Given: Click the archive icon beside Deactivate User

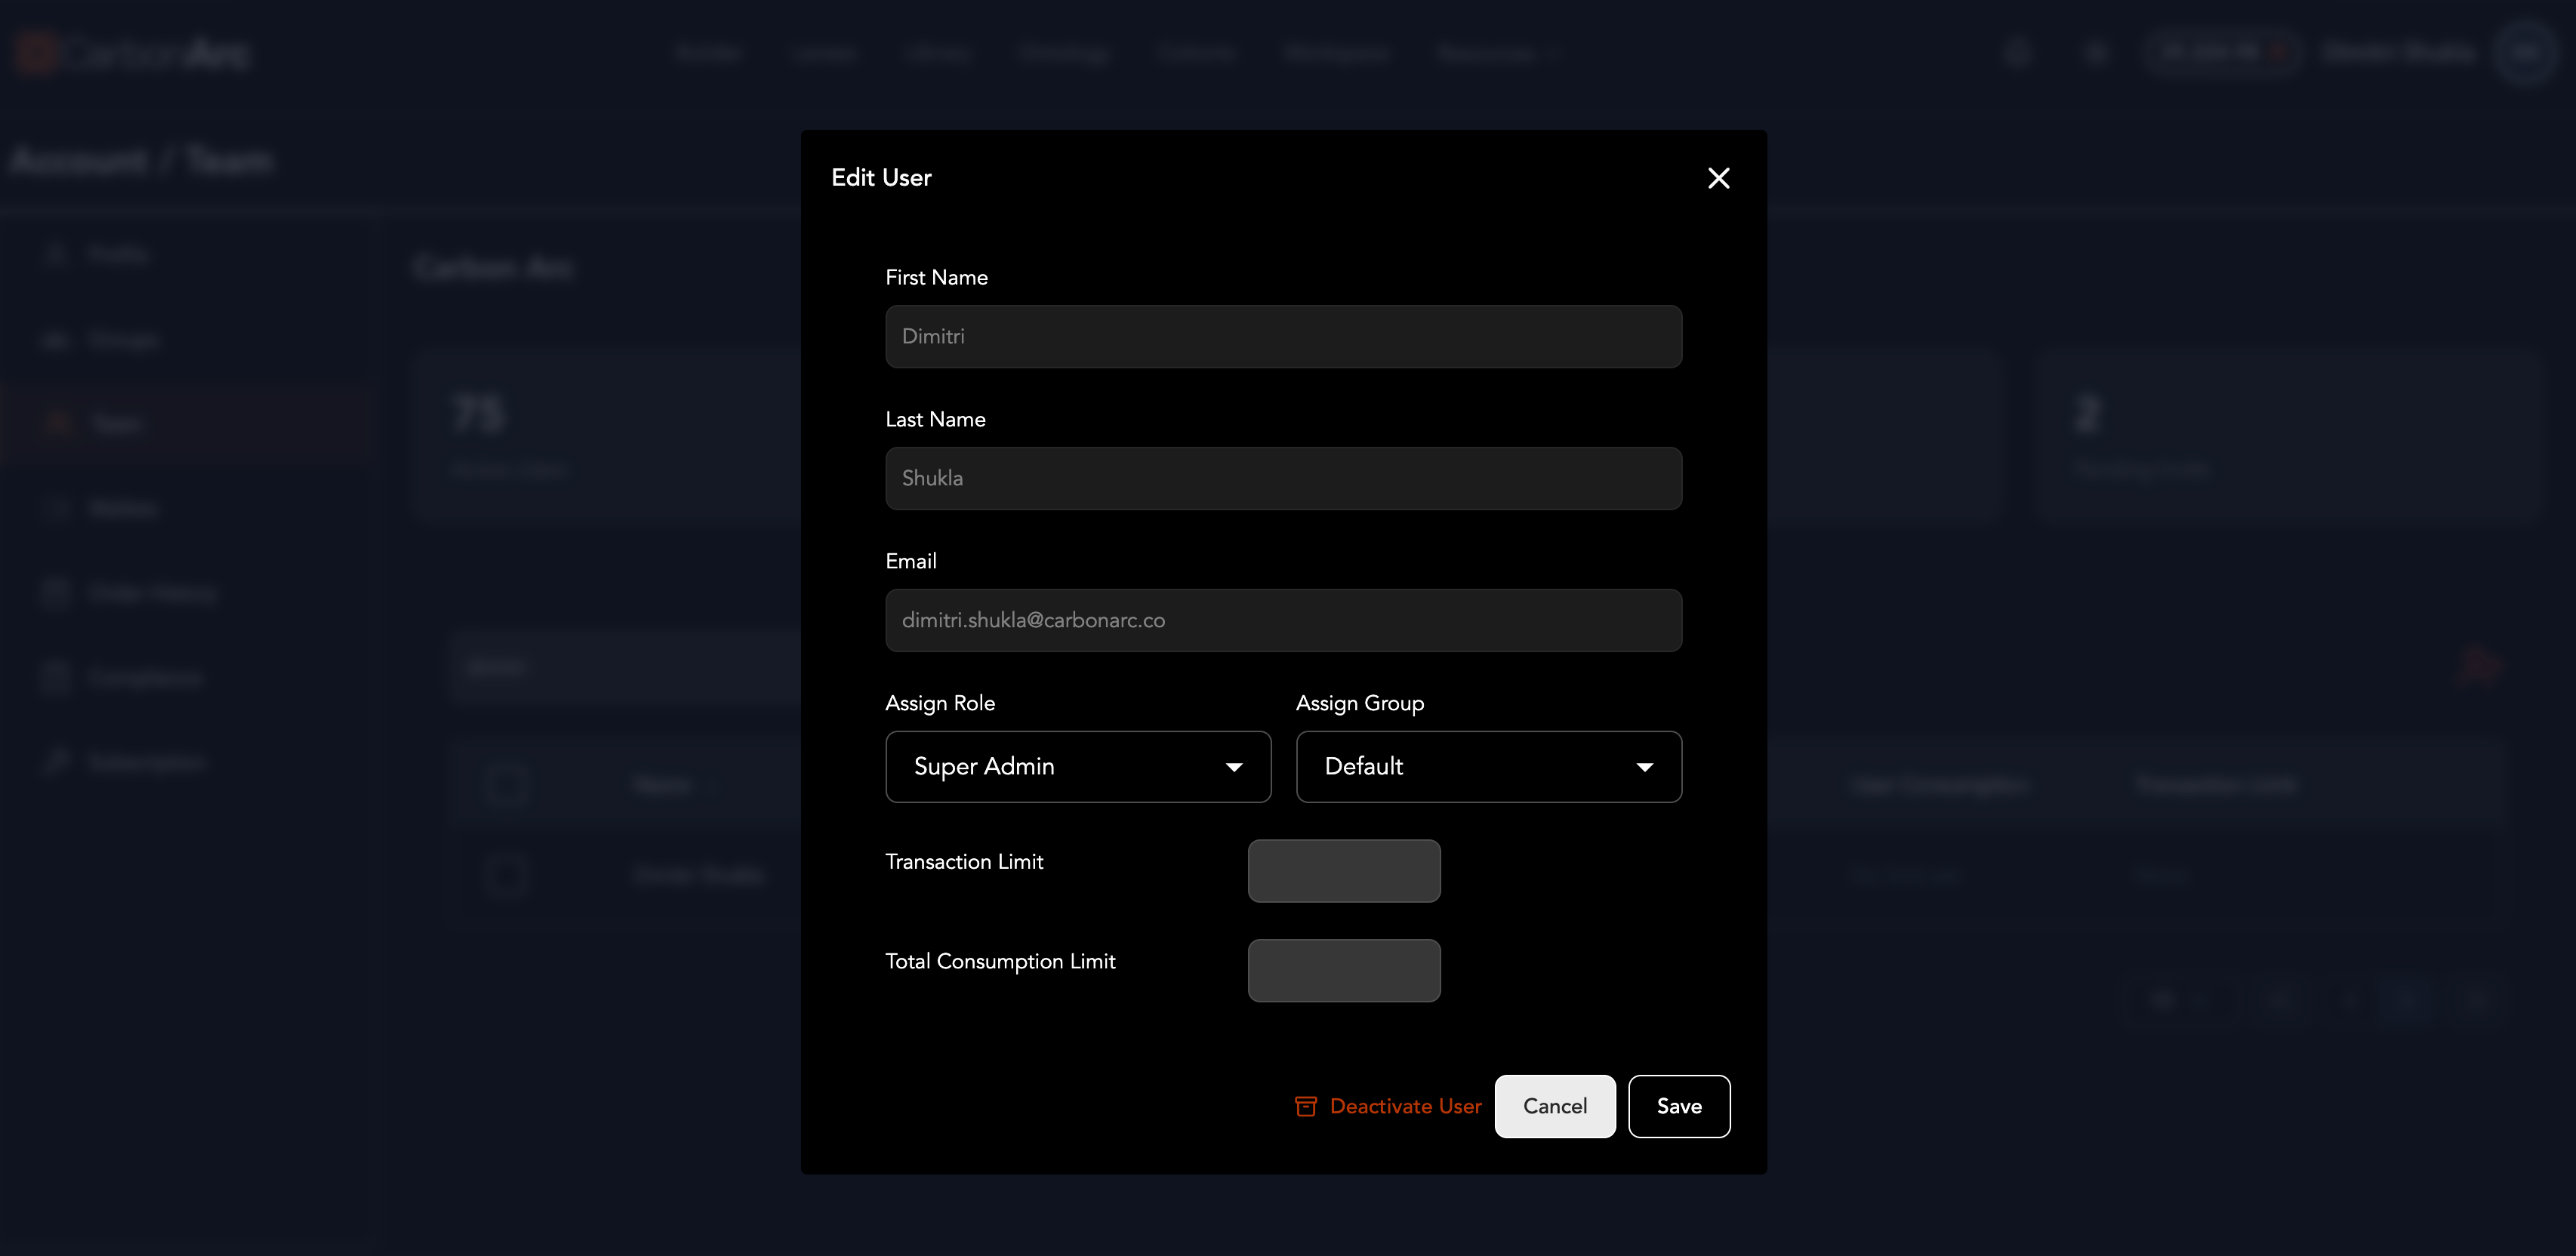Looking at the screenshot, I should pos(1305,1106).
